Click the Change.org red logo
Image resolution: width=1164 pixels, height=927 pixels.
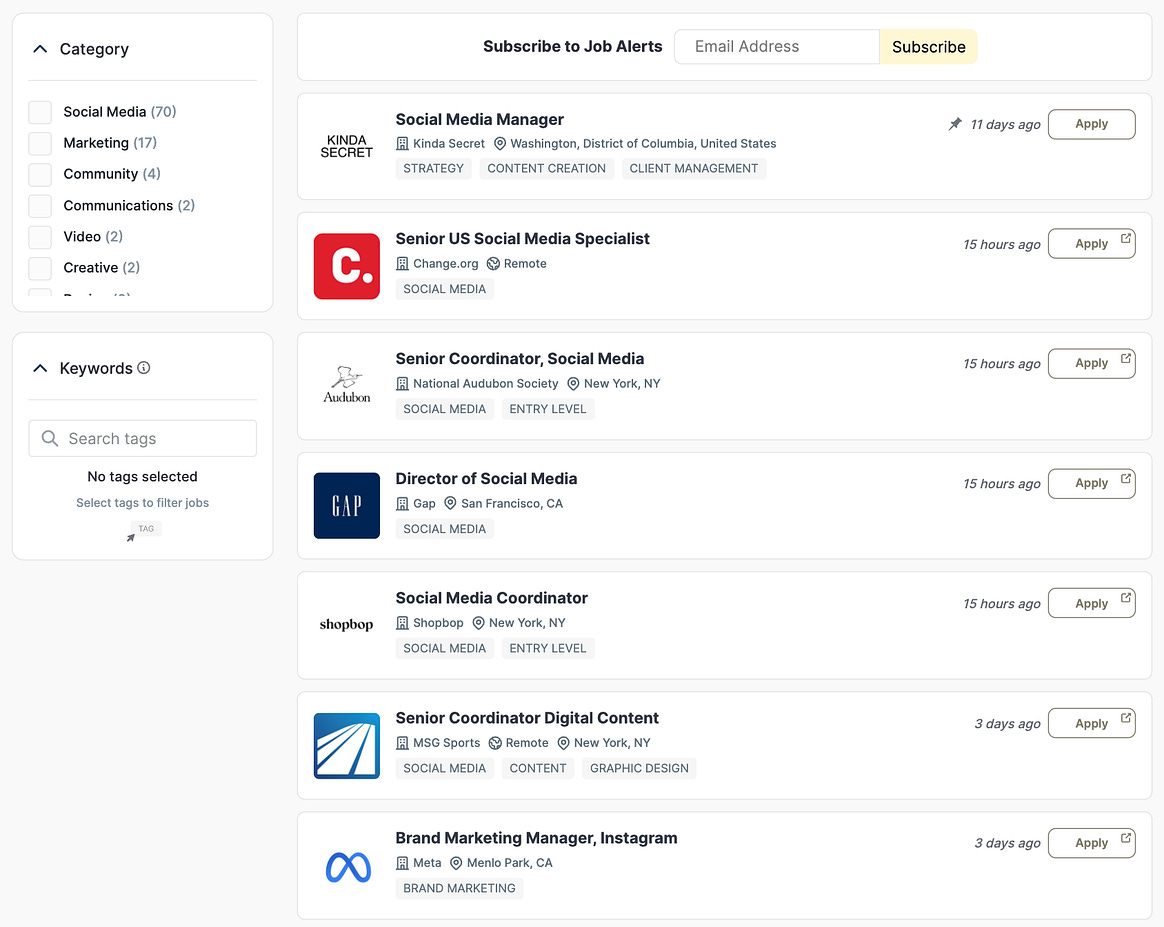coord(347,266)
